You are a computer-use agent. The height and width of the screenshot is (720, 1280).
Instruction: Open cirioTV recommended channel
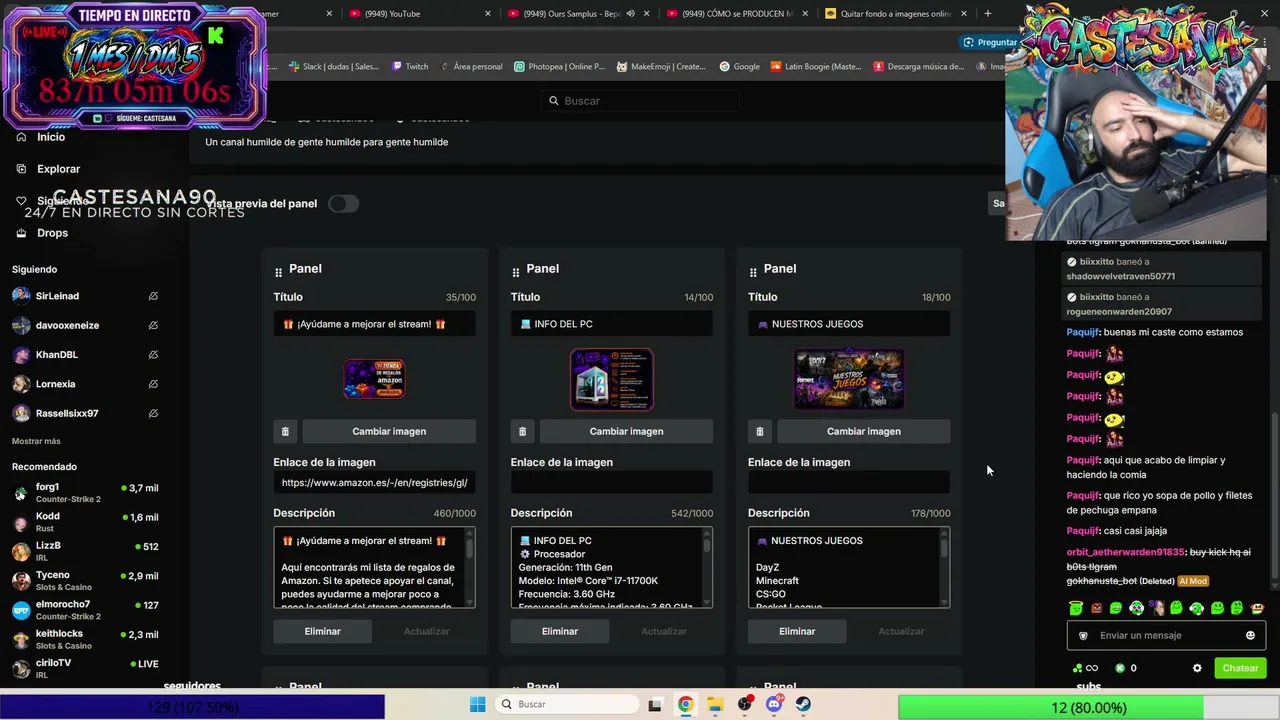[x=85, y=668]
